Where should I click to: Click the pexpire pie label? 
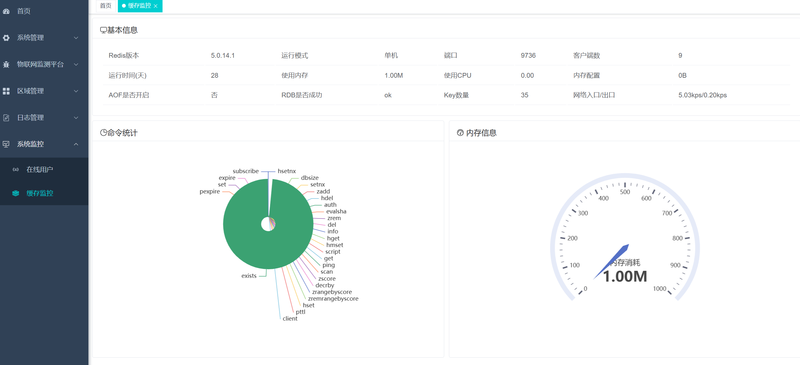(209, 191)
